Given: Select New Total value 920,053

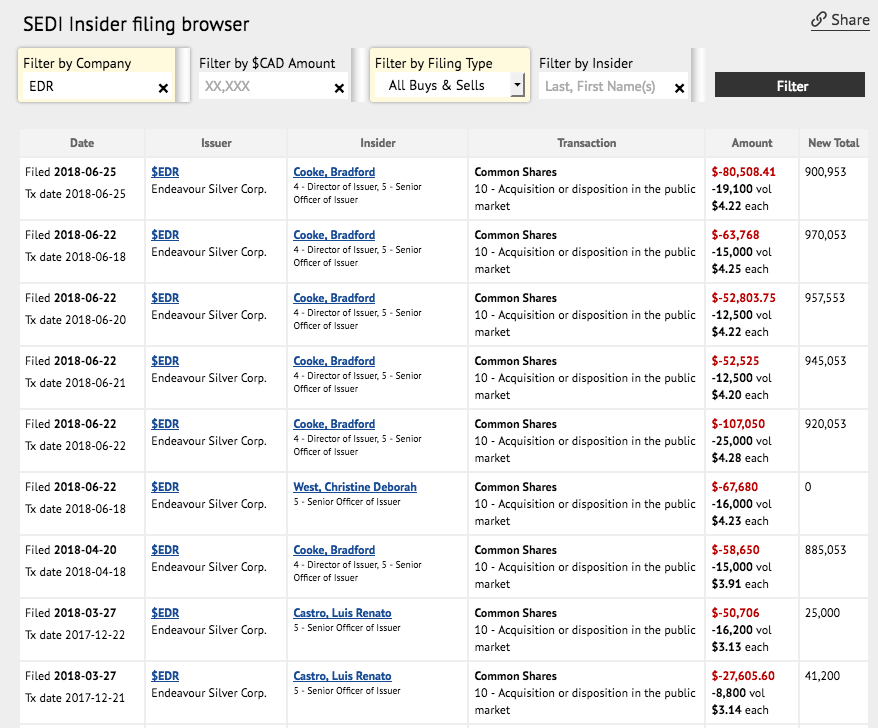Looking at the screenshot, I should pyautogui.click(x=825, y=424).
